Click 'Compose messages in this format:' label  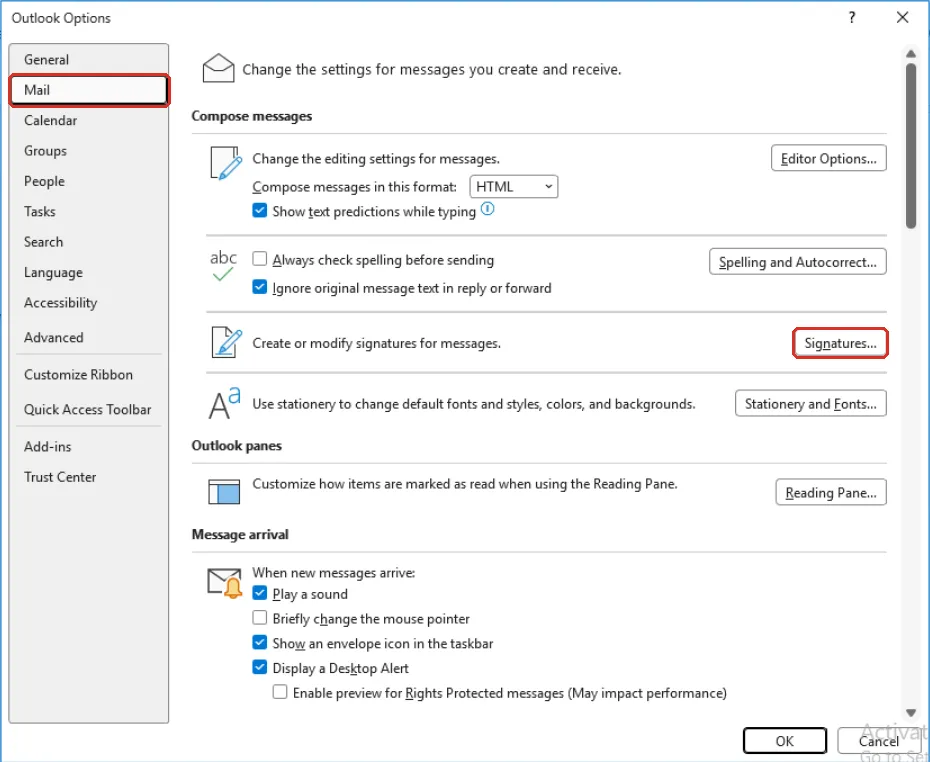(x=355, y=187)
